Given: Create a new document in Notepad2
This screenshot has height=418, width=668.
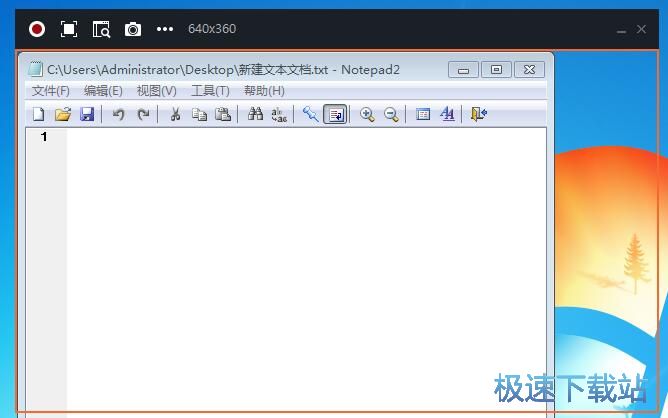Looking at the screenshot, I should point(39,114).
